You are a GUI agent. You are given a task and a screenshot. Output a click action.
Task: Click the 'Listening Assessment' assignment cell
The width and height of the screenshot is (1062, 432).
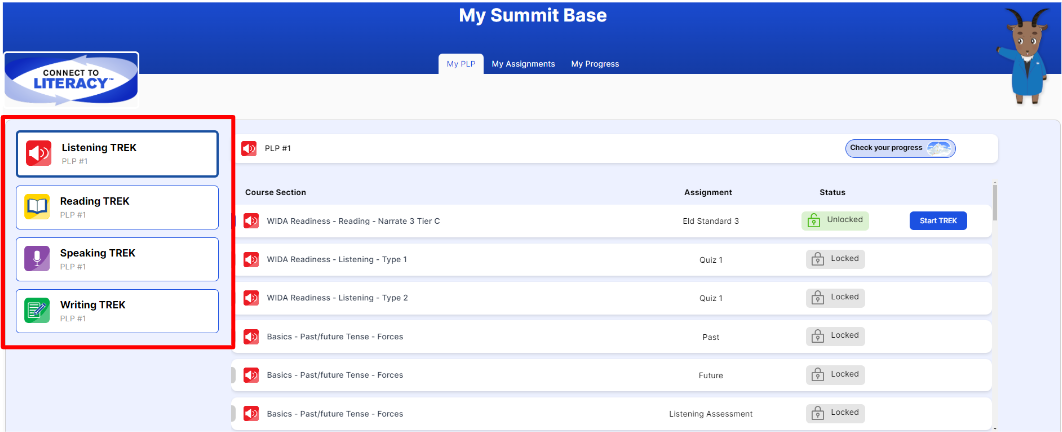click(710, 414)
